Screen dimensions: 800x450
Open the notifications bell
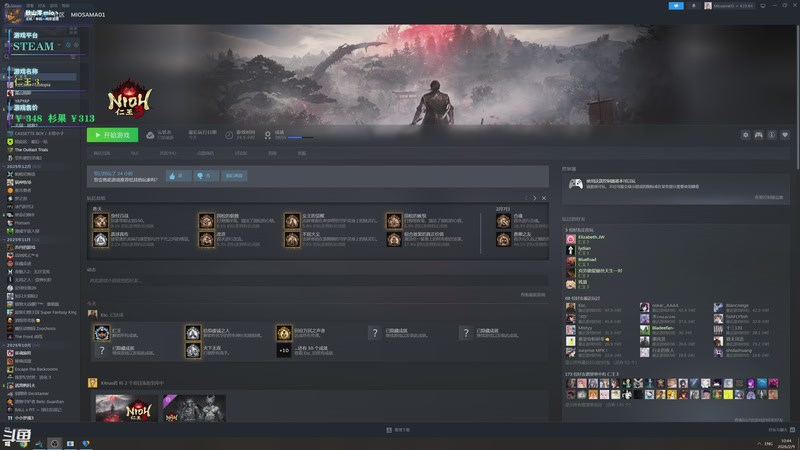point(693,6)
